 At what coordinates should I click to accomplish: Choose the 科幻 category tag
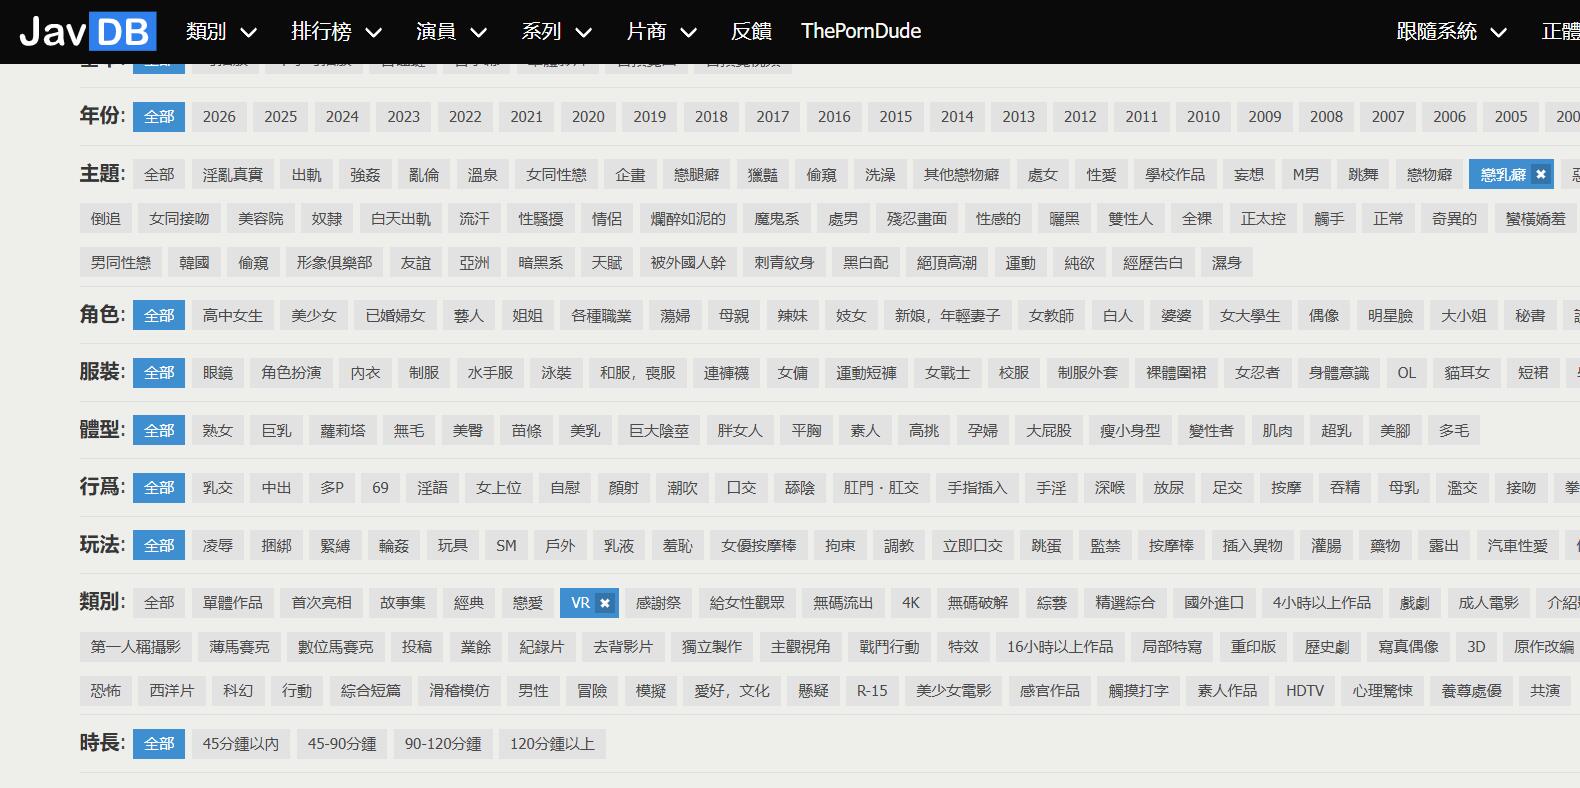[238, 691]
